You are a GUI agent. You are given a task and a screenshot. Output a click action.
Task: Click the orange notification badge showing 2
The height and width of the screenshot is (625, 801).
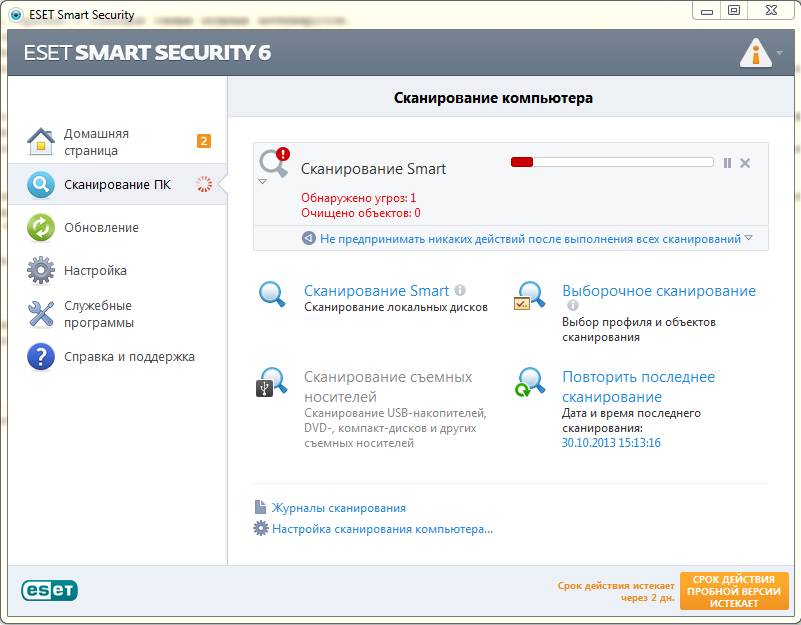coord(204,141)
